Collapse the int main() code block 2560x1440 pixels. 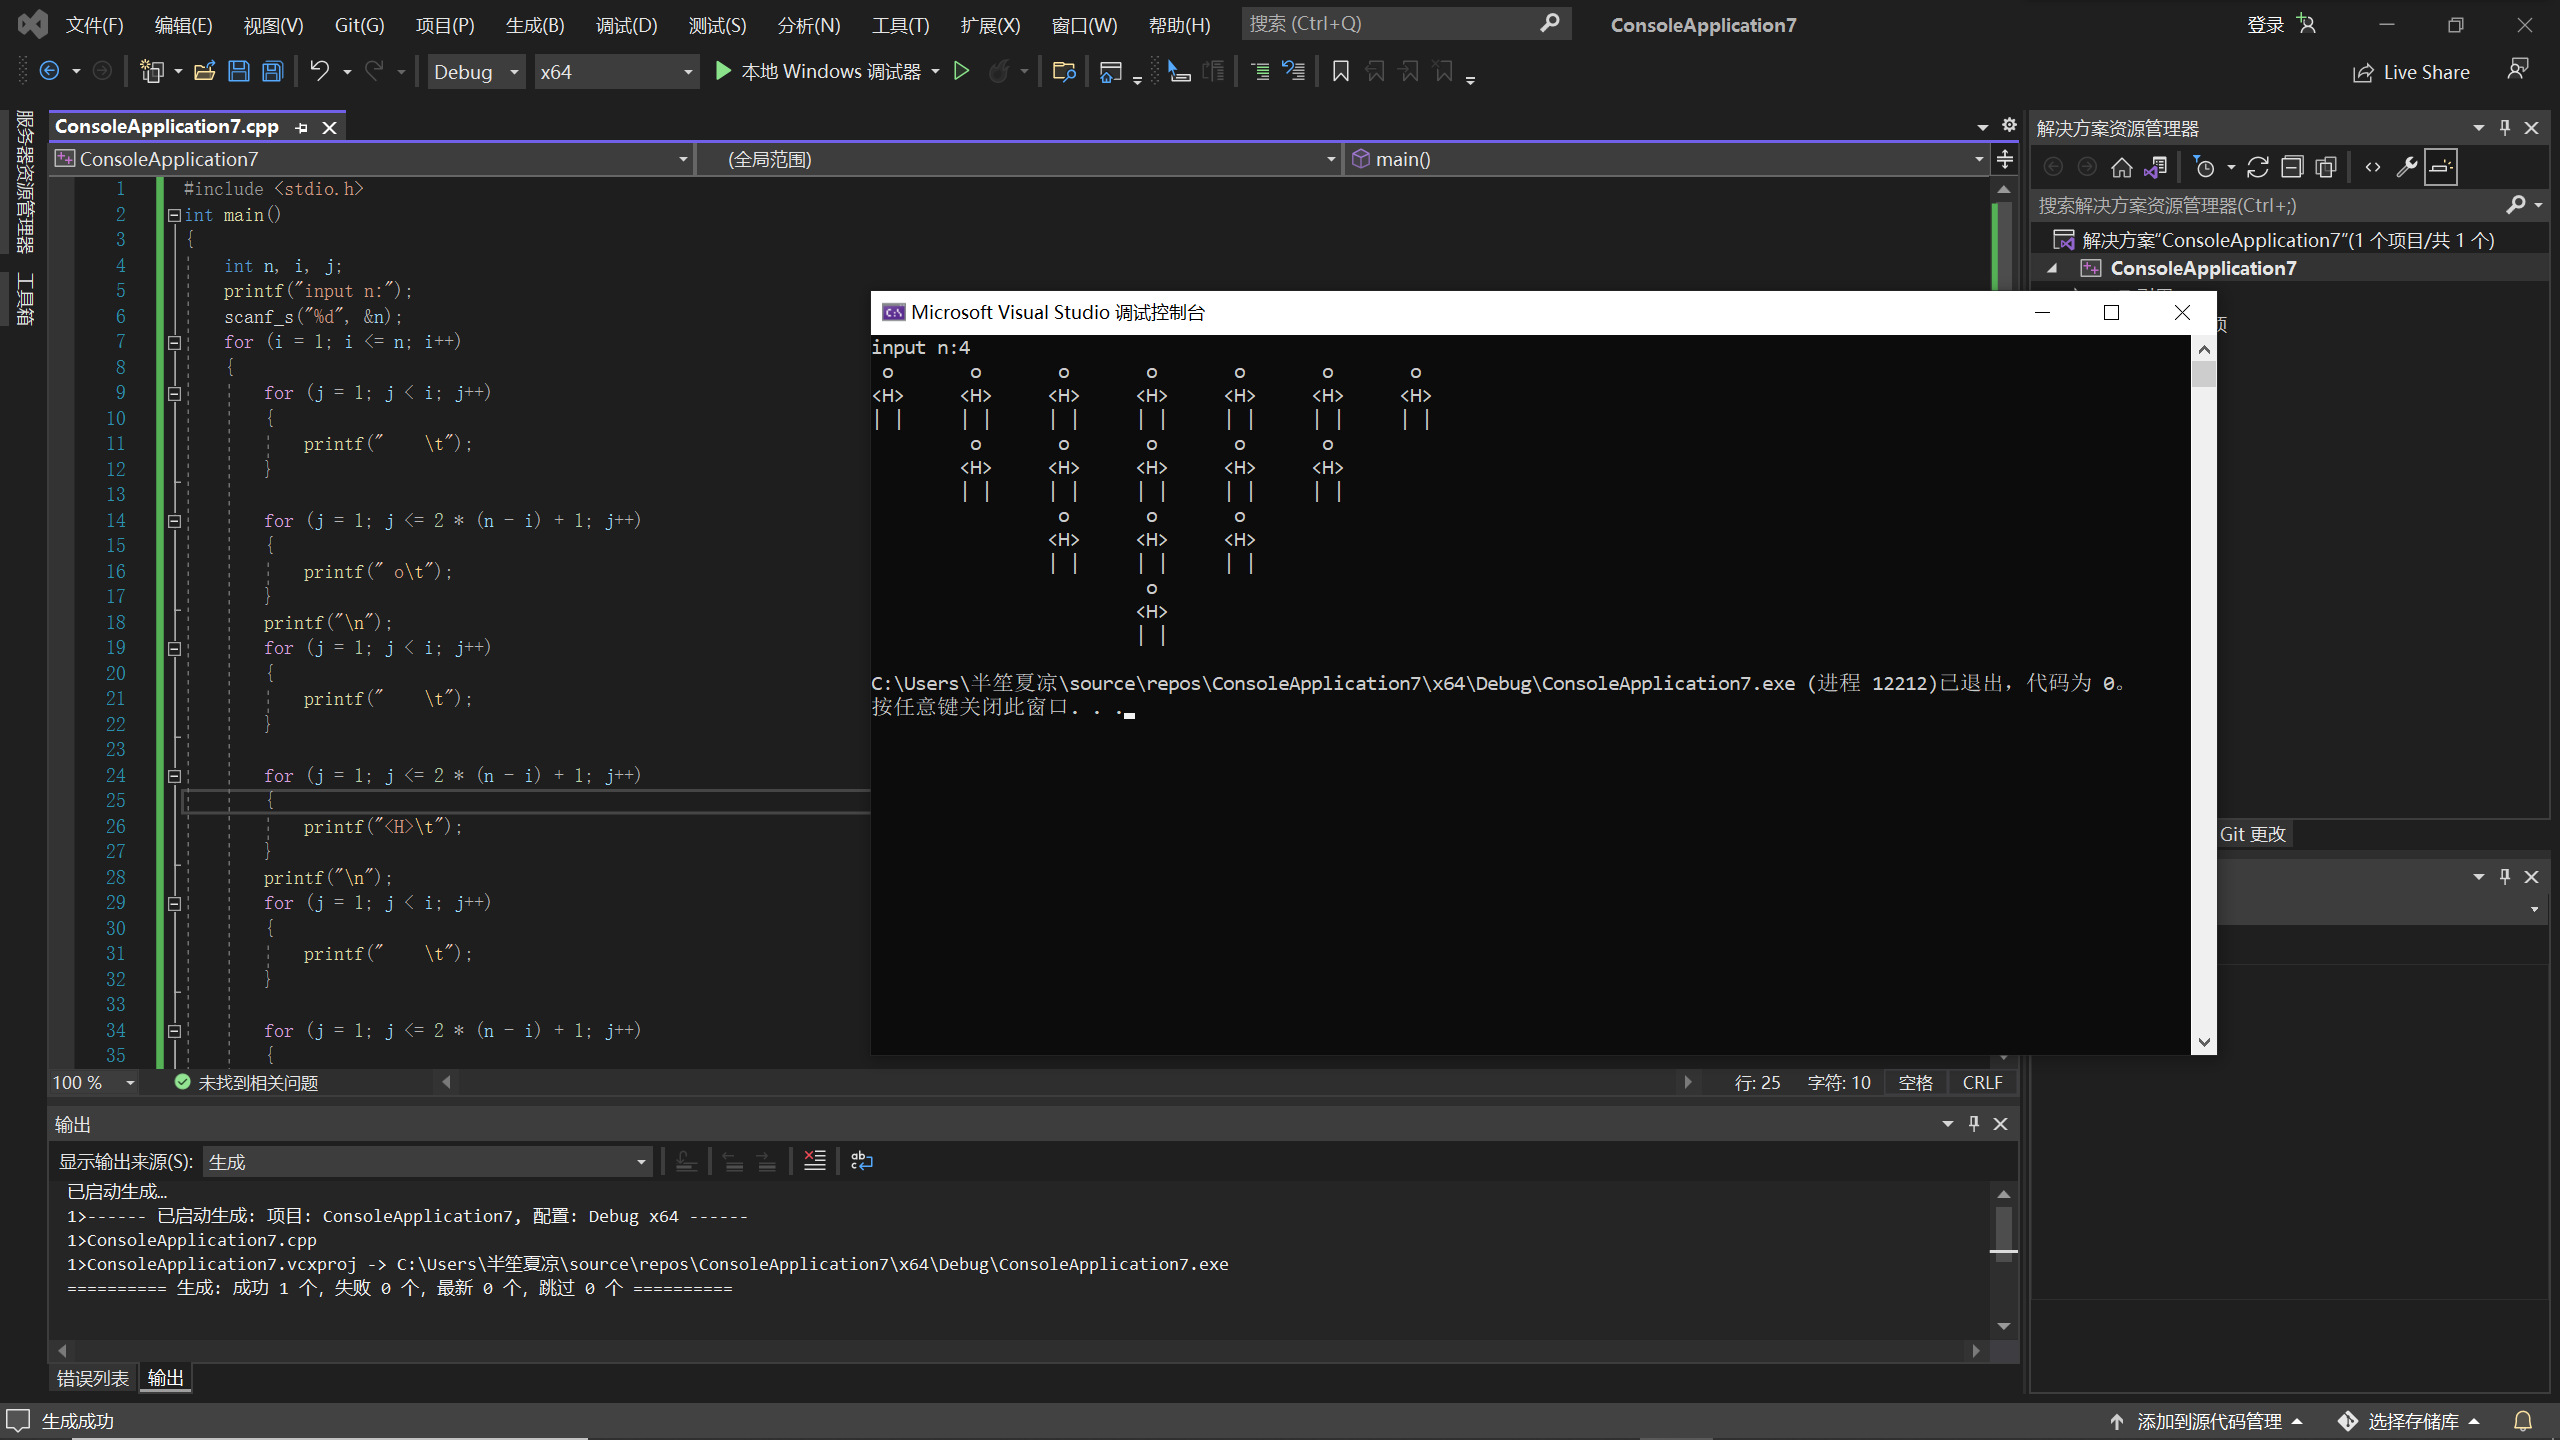tap(174, 215)
